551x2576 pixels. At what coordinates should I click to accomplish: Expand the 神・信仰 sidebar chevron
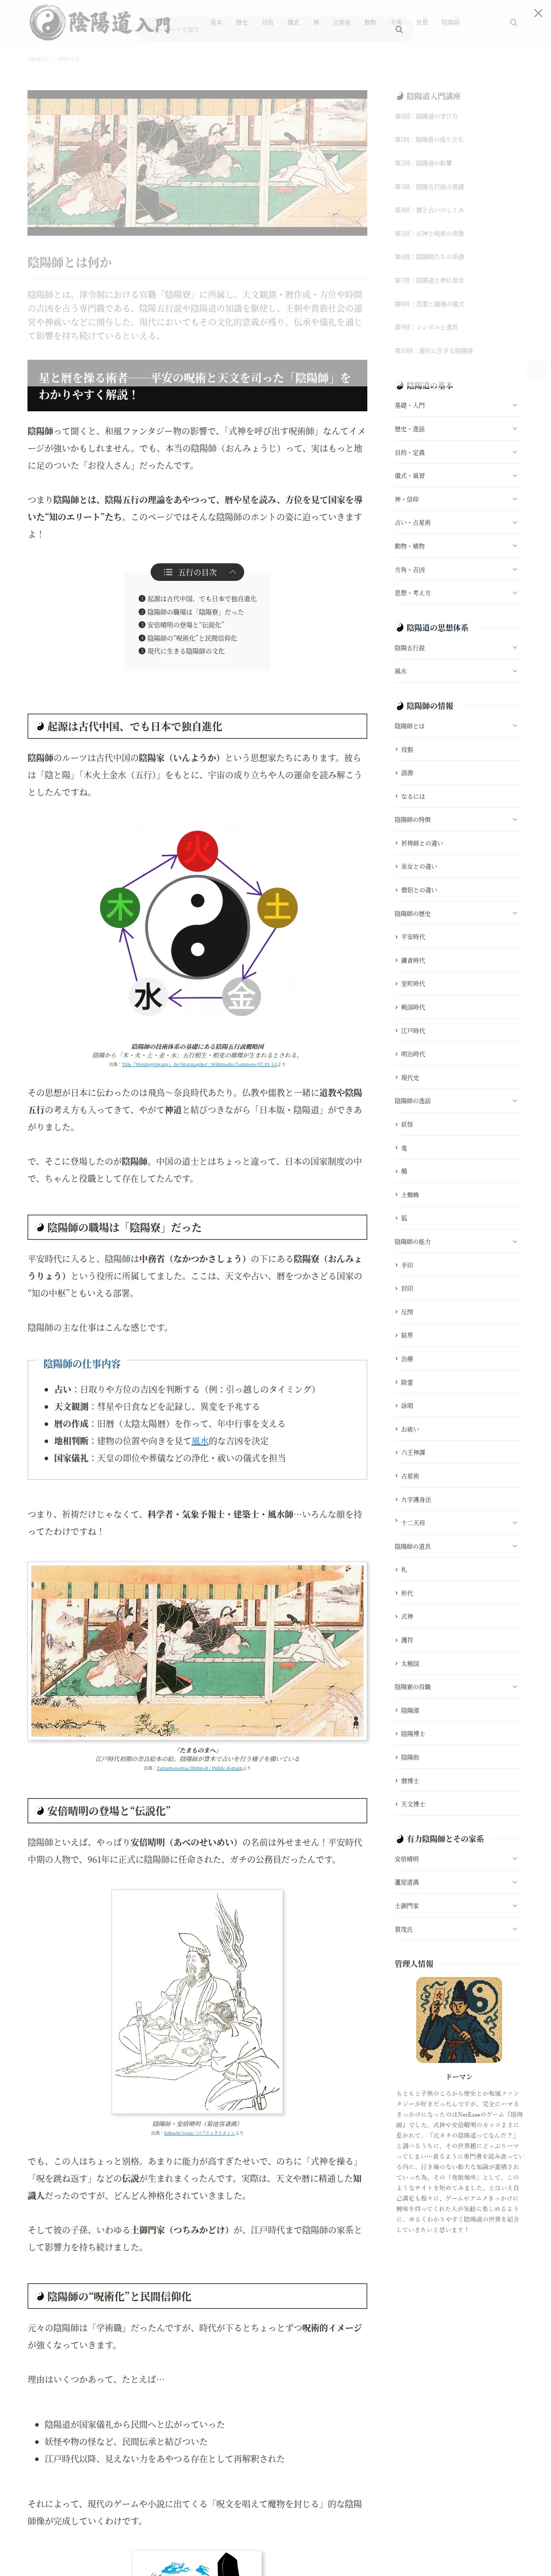(x=515, y=499)
